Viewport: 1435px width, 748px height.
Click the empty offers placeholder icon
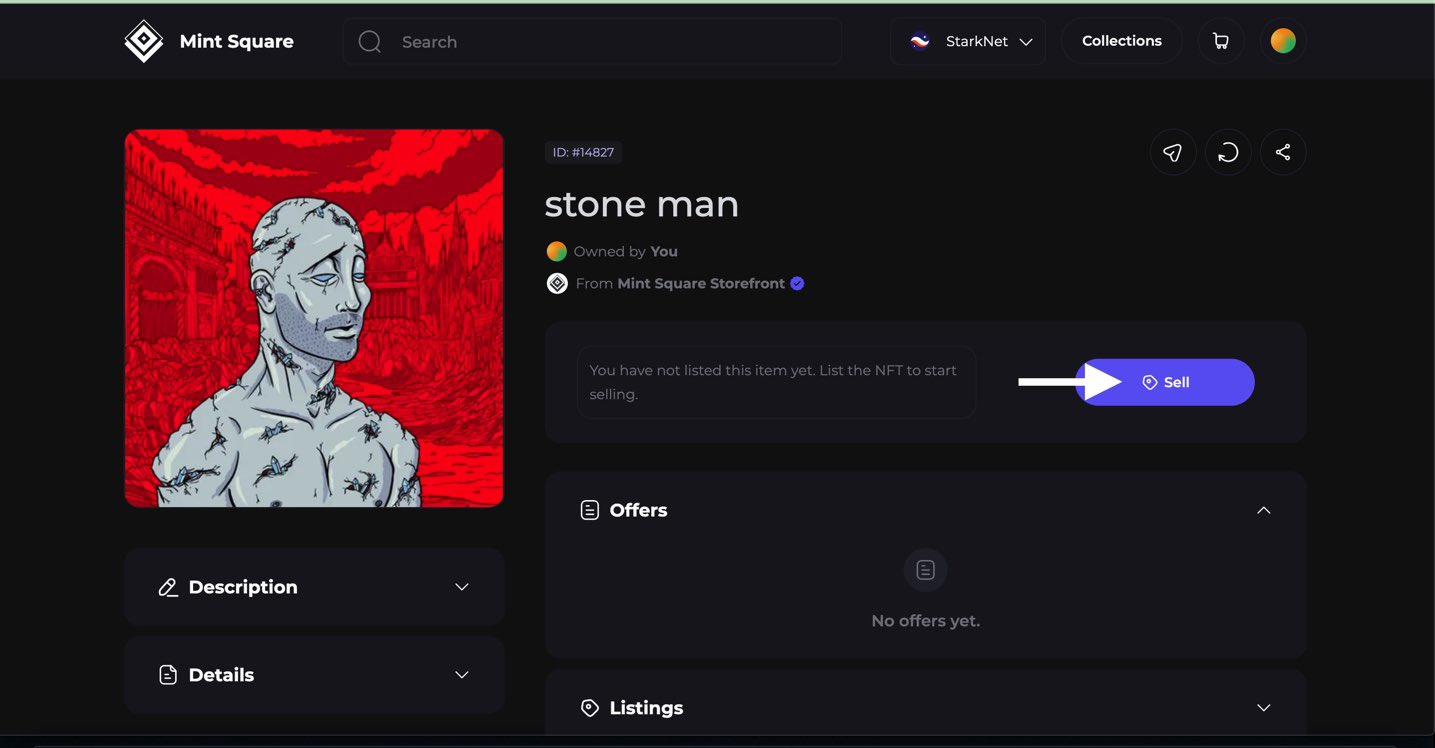pos(926,570)
